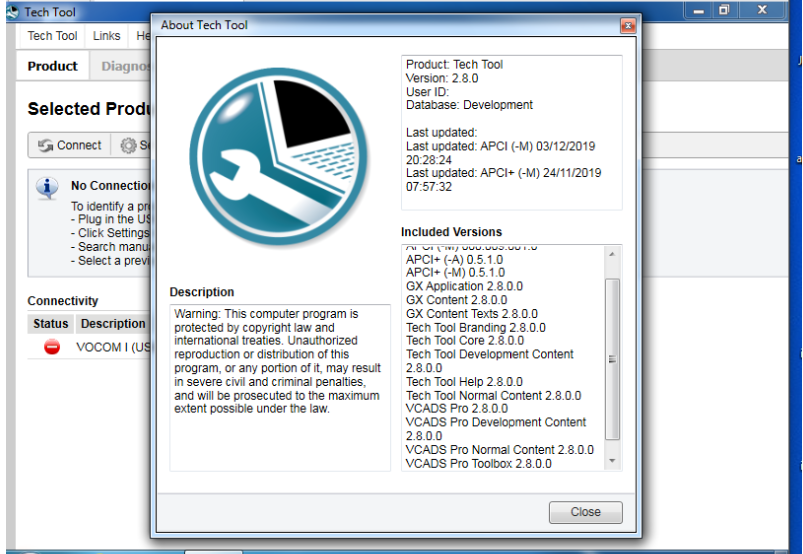The image size is (803, 554).
Task: Select 'APCI+ (-A) 0.5.1.0' entry
Action: 455,260
